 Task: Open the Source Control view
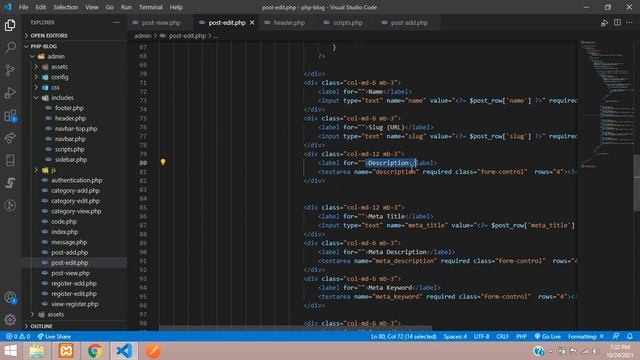pyautogui.click(x=10, y=70)
